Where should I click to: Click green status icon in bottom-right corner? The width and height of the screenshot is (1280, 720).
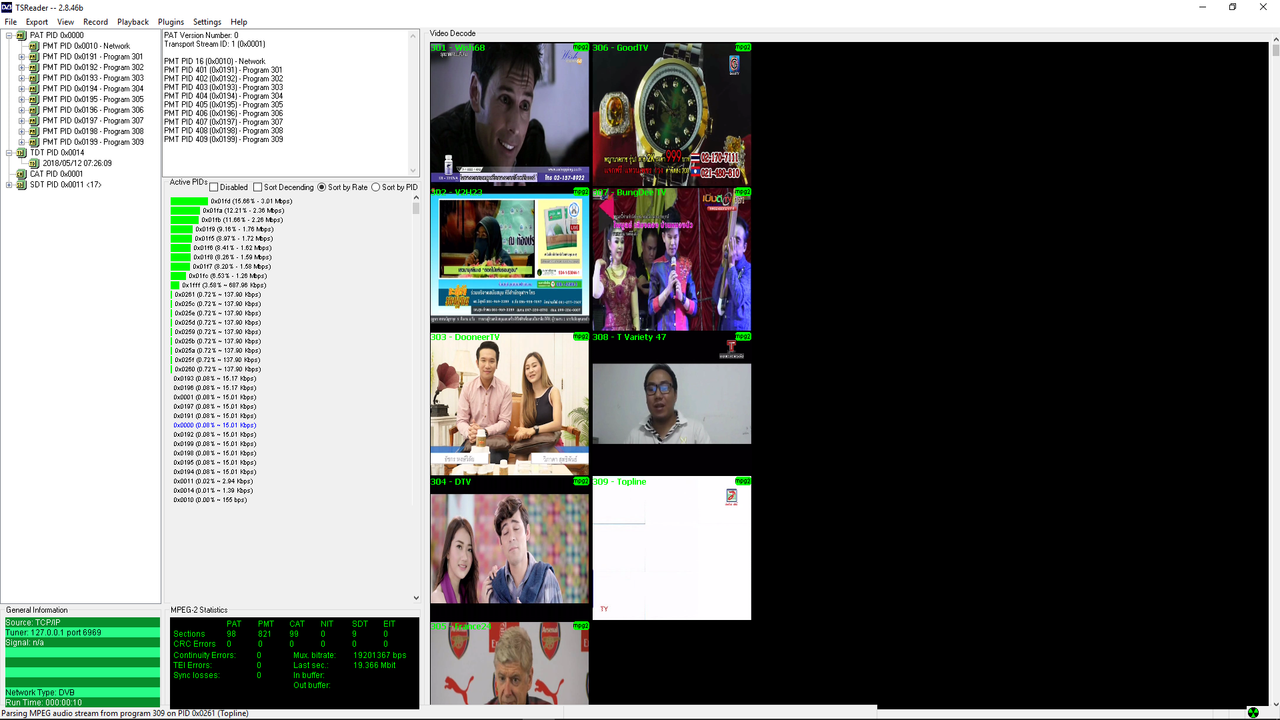click(x=1253, y=712)
